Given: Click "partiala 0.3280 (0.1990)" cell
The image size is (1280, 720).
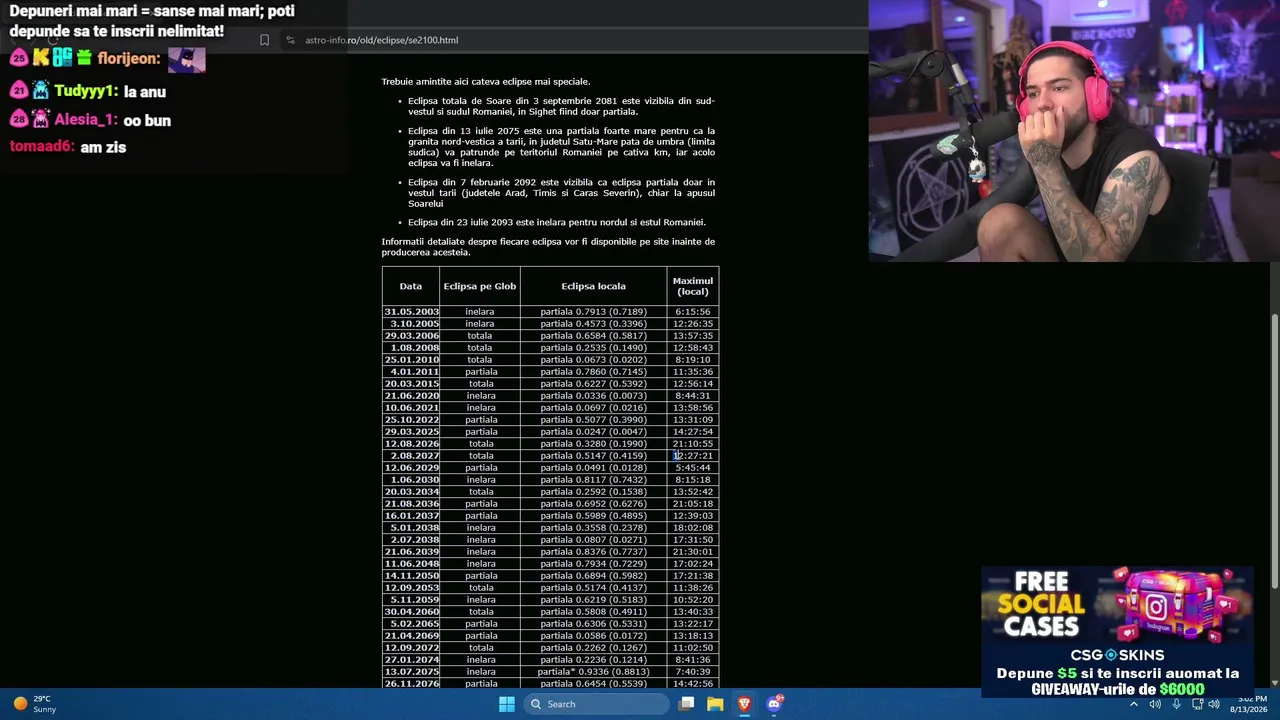Looking at the screenshot, I should [x=593, y=444].
